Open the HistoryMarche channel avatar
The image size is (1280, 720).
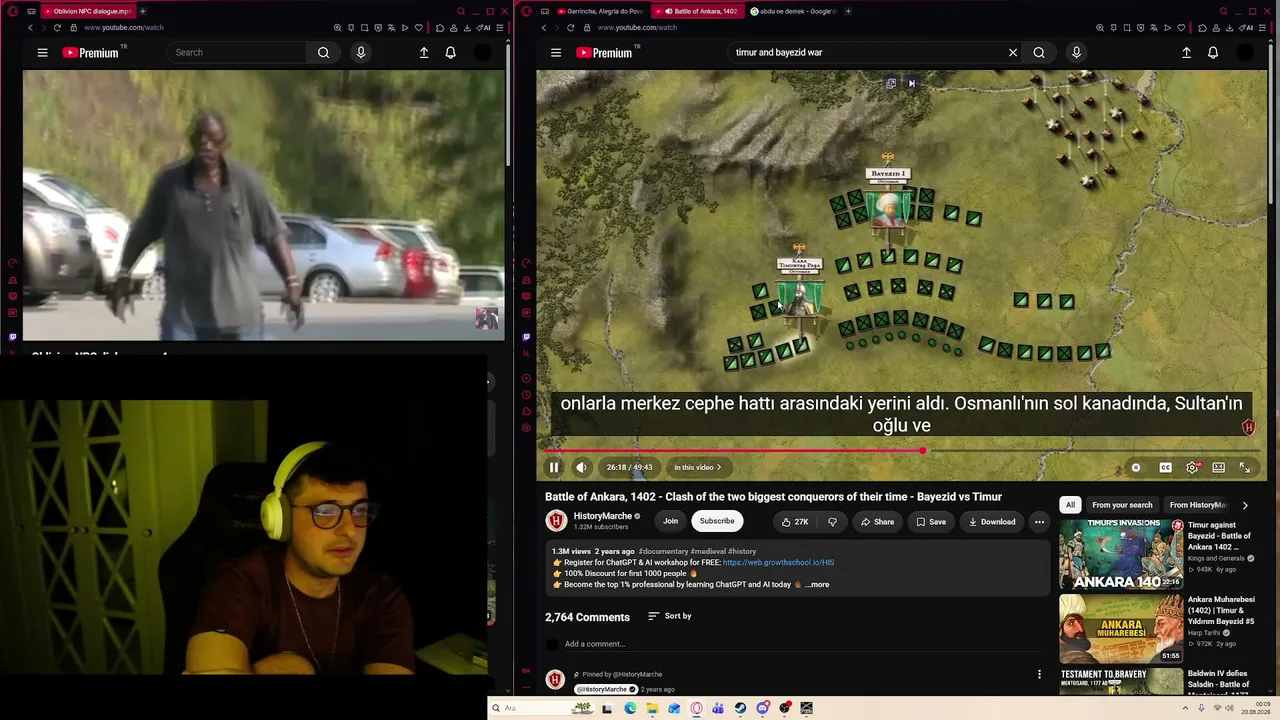556,520
